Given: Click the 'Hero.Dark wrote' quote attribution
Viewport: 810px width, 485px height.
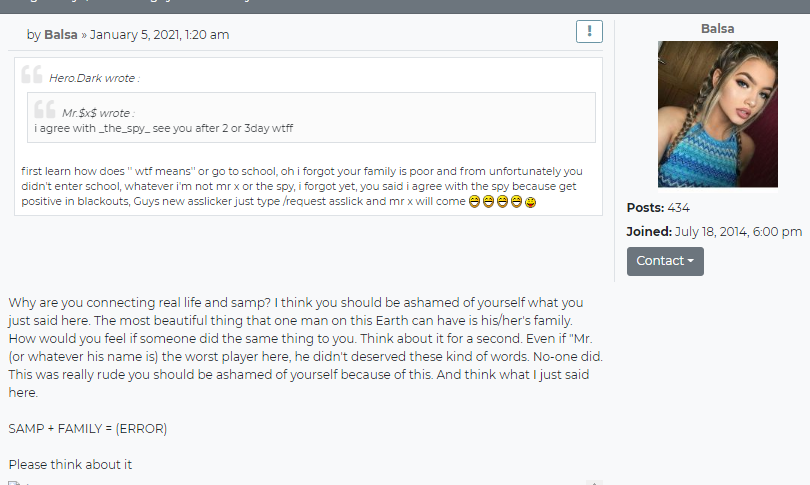Looking at the screenshot, I should click(95, 78).
